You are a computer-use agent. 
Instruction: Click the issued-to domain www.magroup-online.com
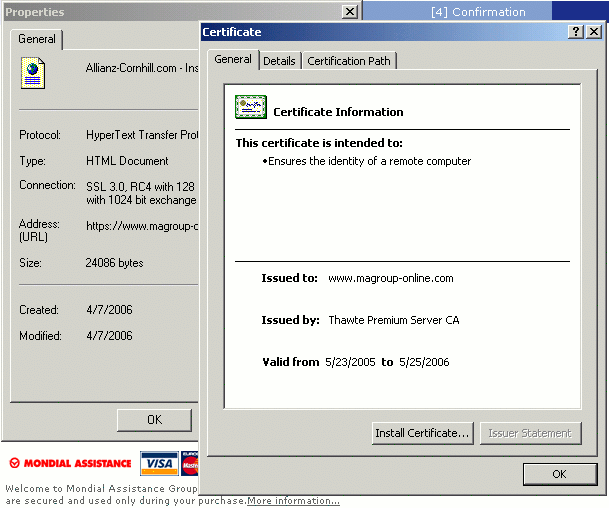(x=391, y=278)
